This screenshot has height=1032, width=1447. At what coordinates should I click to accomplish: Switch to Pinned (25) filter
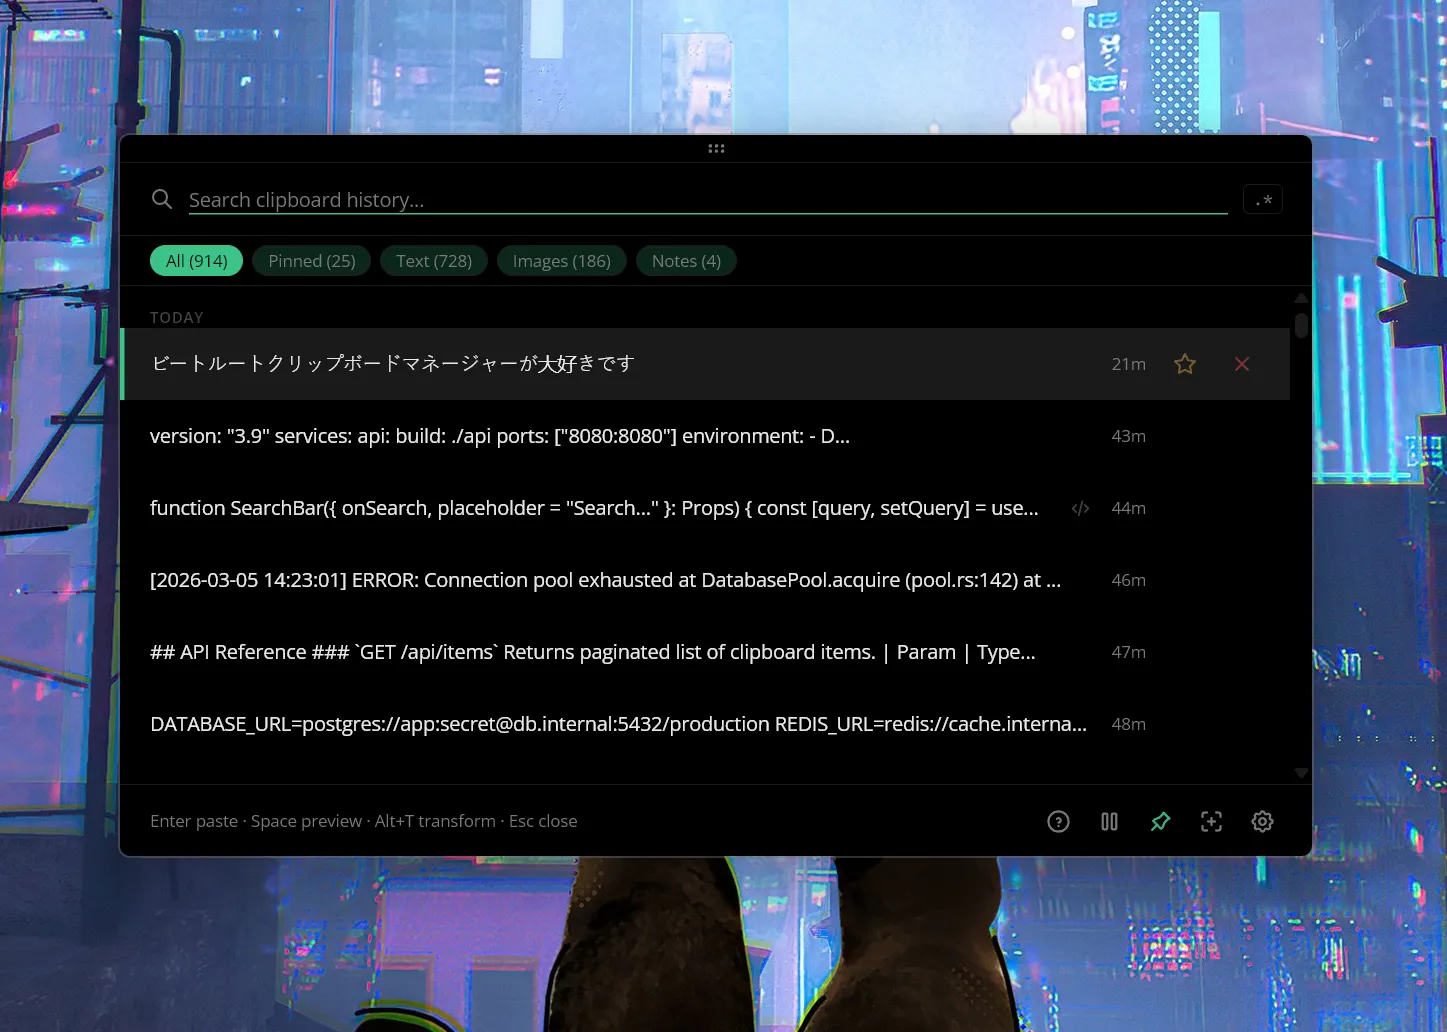pyautogui.click(x=311, y=261)
